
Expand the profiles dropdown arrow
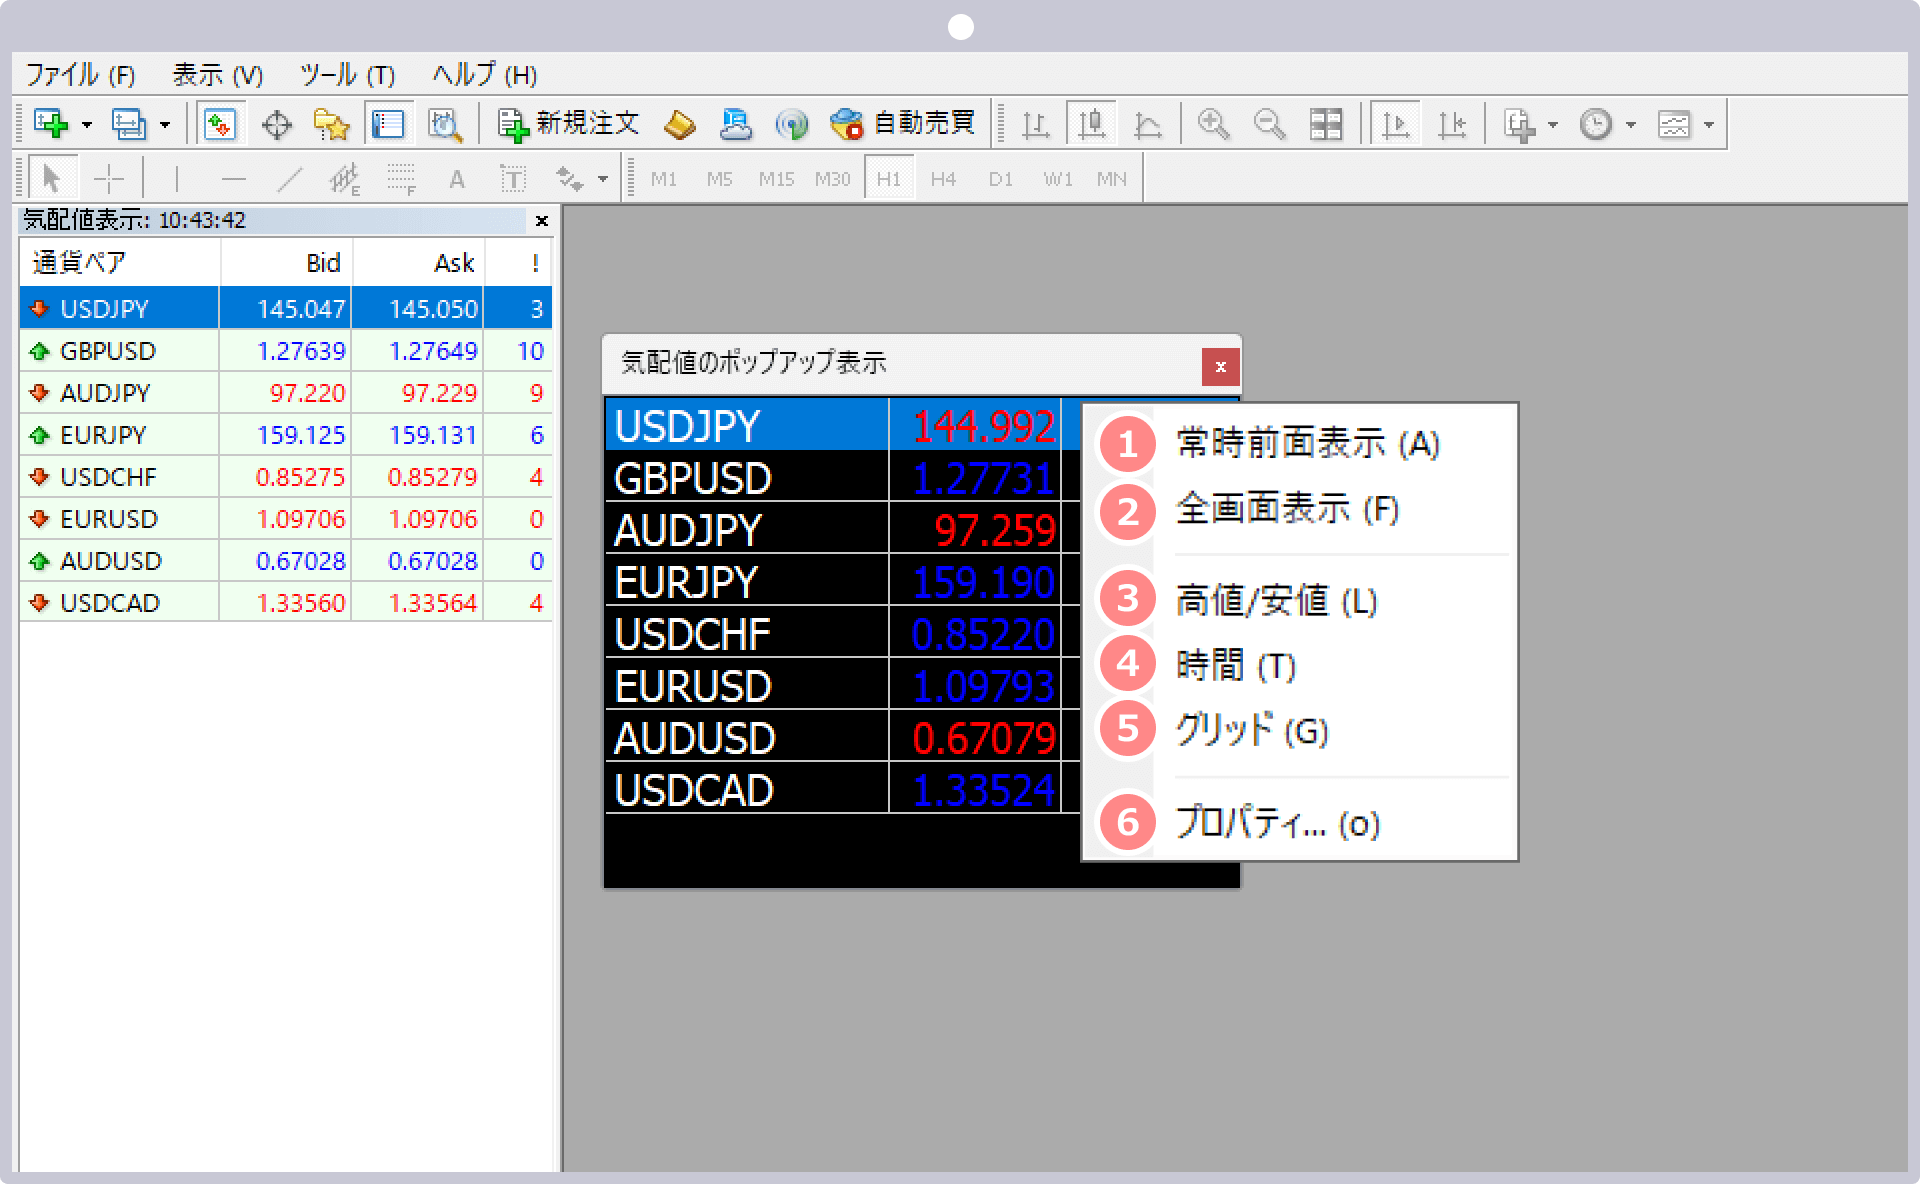[x=165, y=125]
